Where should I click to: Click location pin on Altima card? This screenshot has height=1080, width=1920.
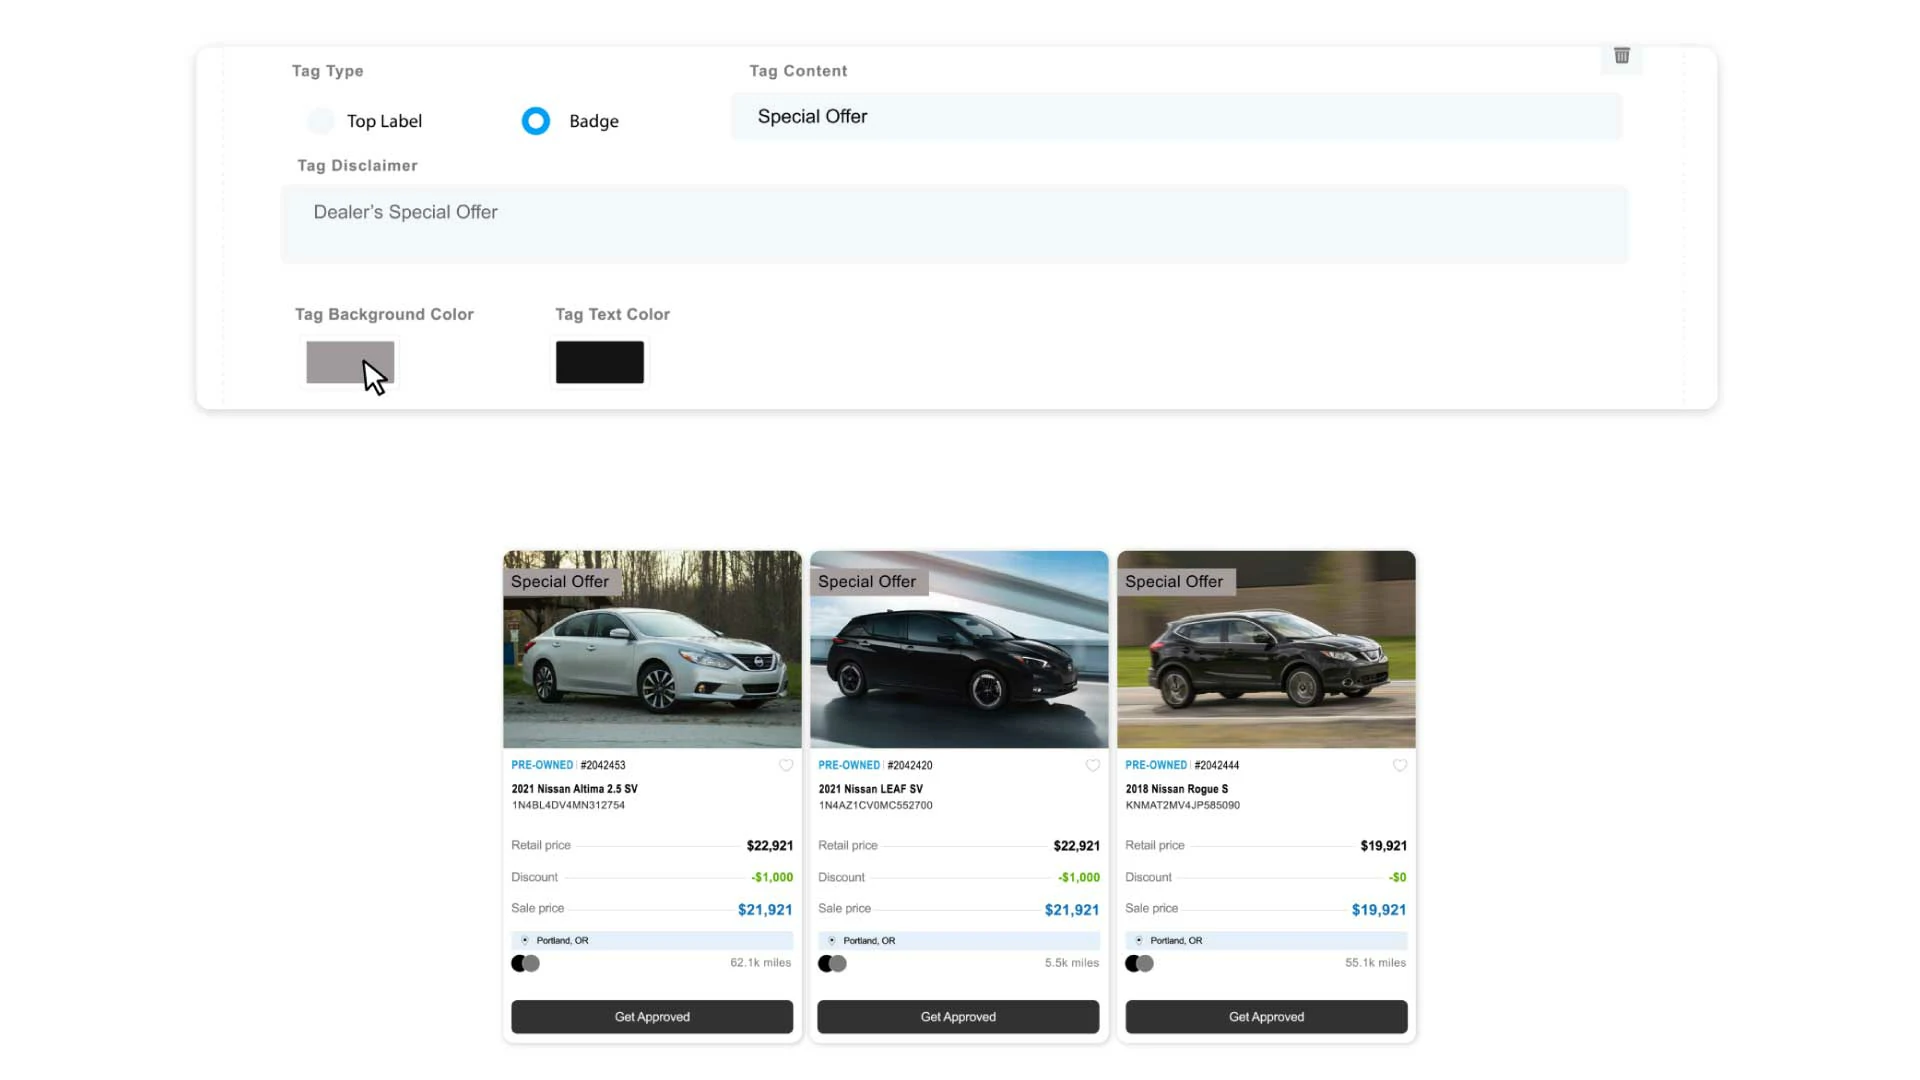click(x=525, y=940)
